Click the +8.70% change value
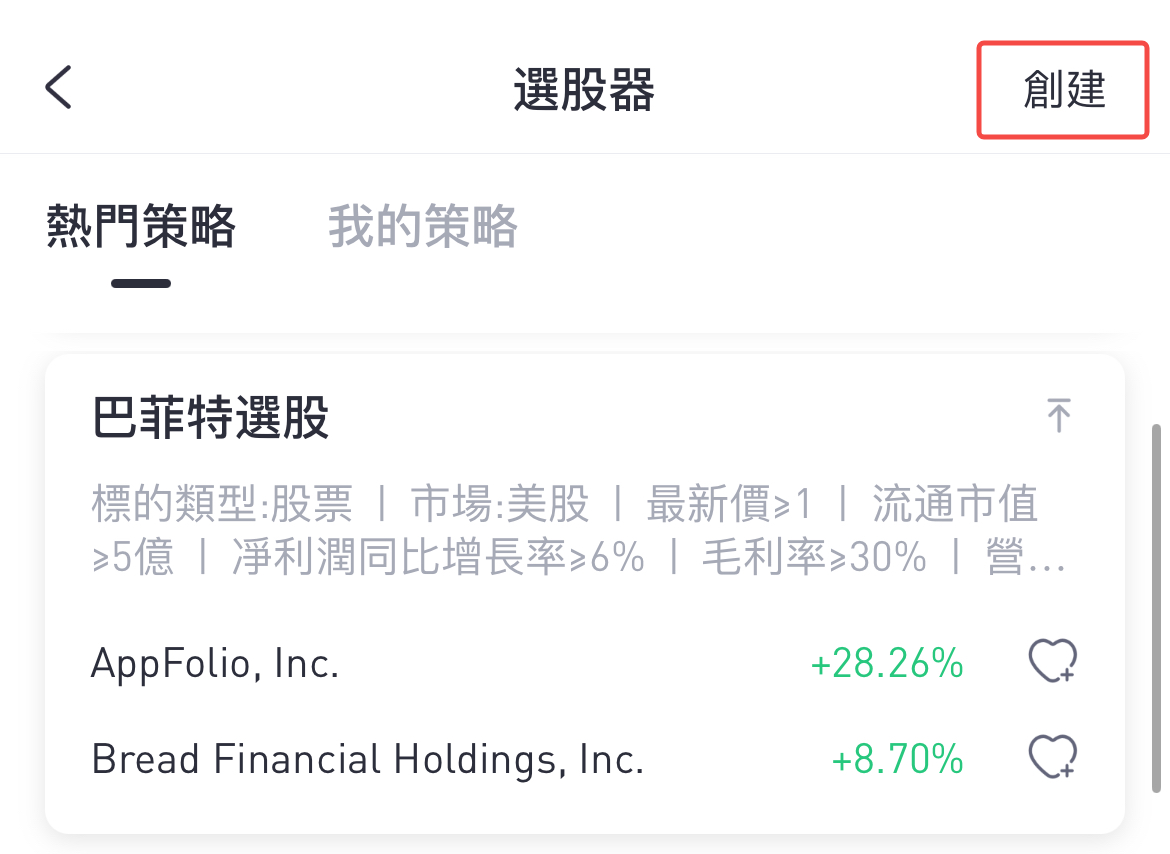The image size is (1170, 854). click(x=897, y=759)
